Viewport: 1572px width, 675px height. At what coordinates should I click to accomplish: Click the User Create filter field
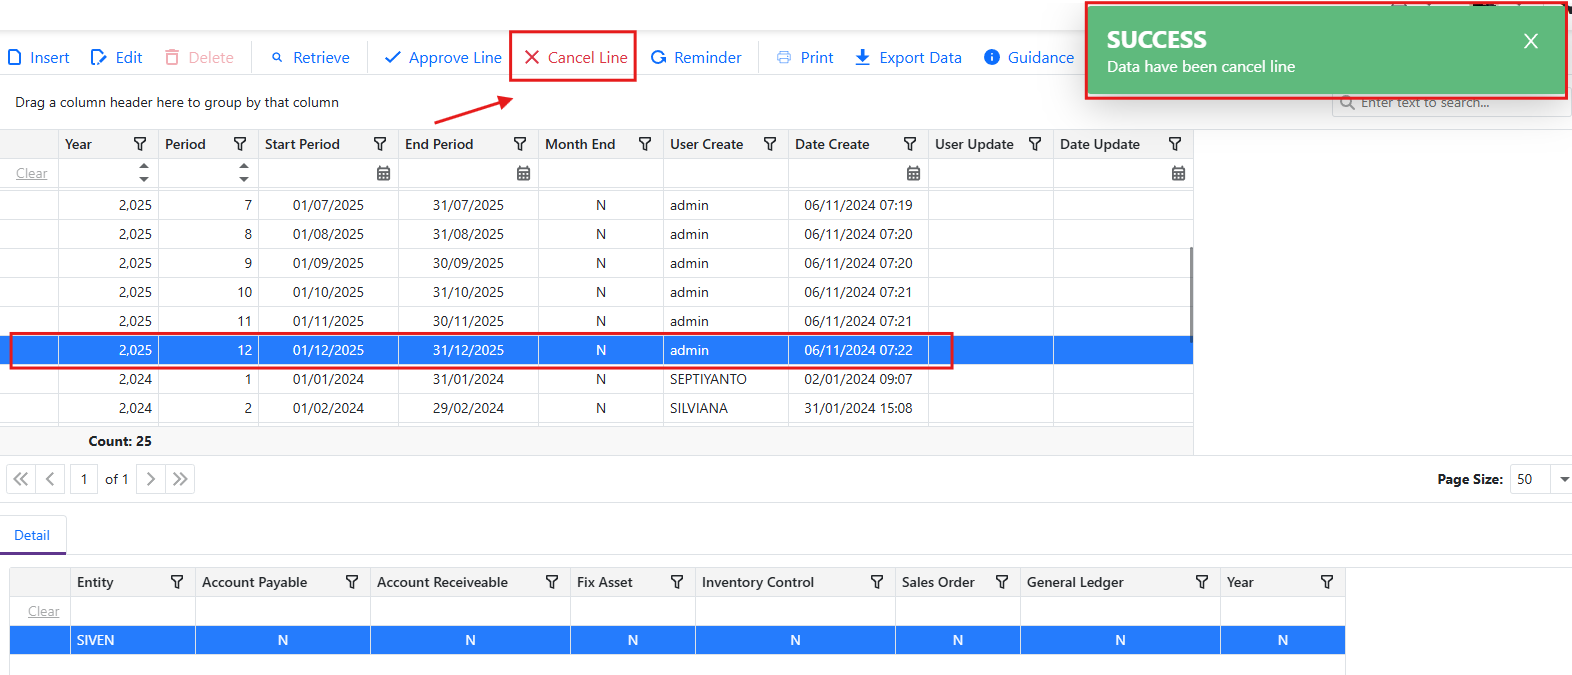point(726,173)
